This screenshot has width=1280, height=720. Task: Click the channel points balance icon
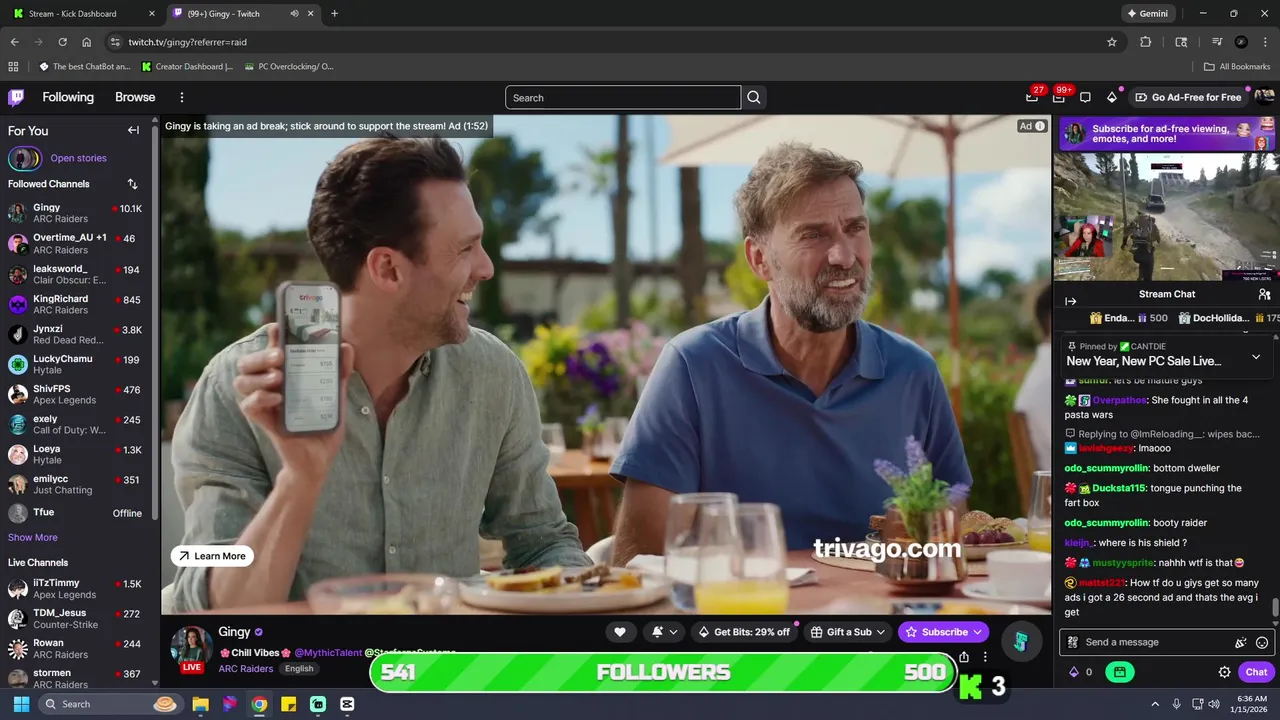pyautogui.click(x=1081, y=672)
